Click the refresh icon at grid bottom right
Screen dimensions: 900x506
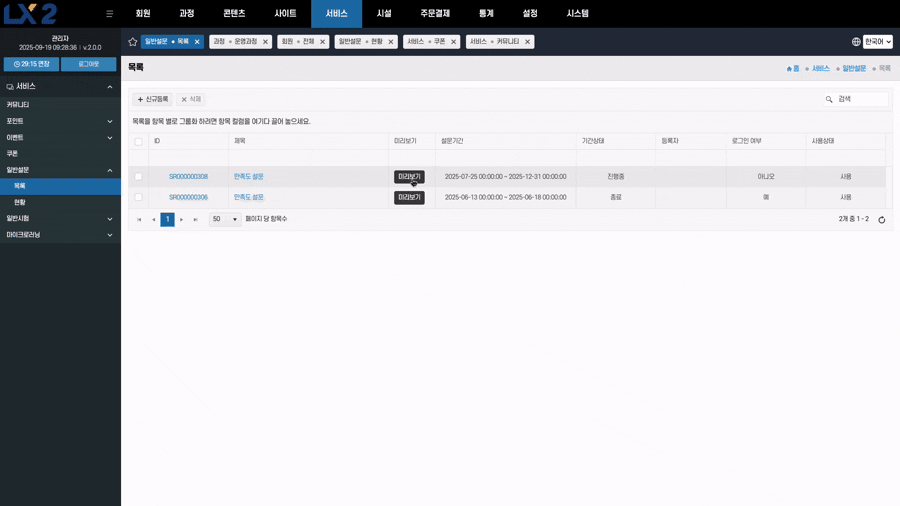click(881, 220)
